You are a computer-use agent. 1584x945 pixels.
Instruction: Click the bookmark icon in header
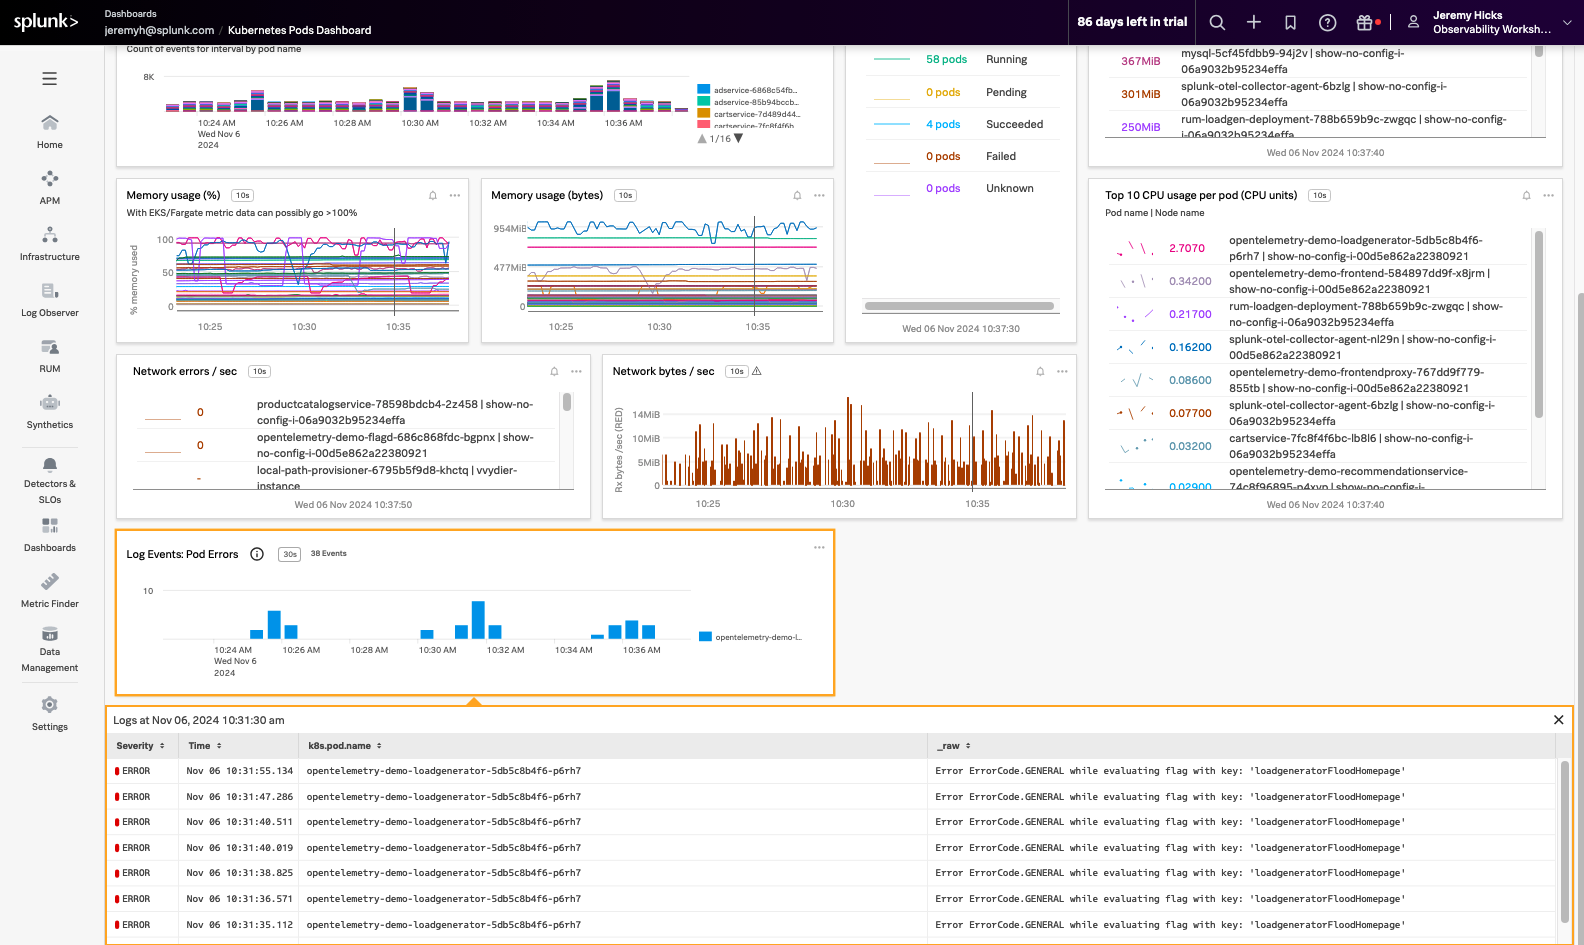(1290, 22)
